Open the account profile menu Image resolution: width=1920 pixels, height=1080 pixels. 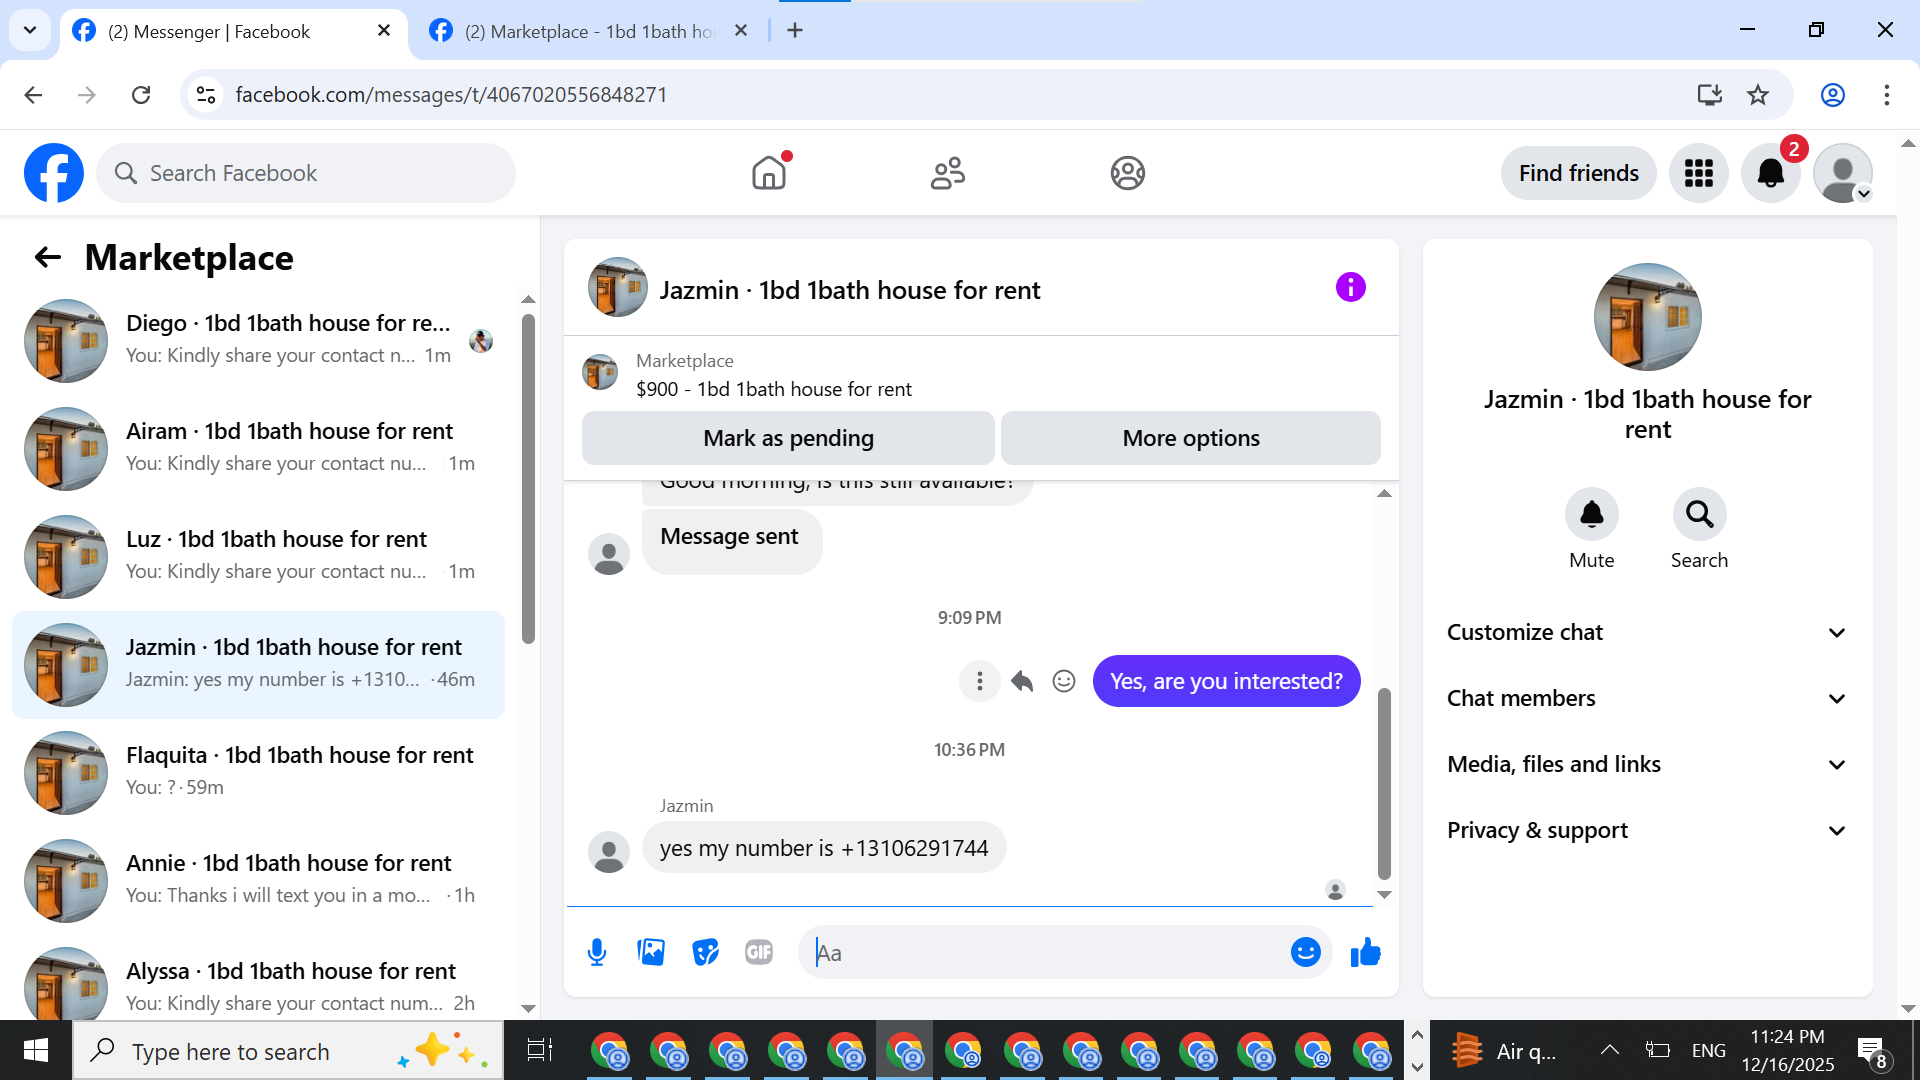(x=1843, y=173)
